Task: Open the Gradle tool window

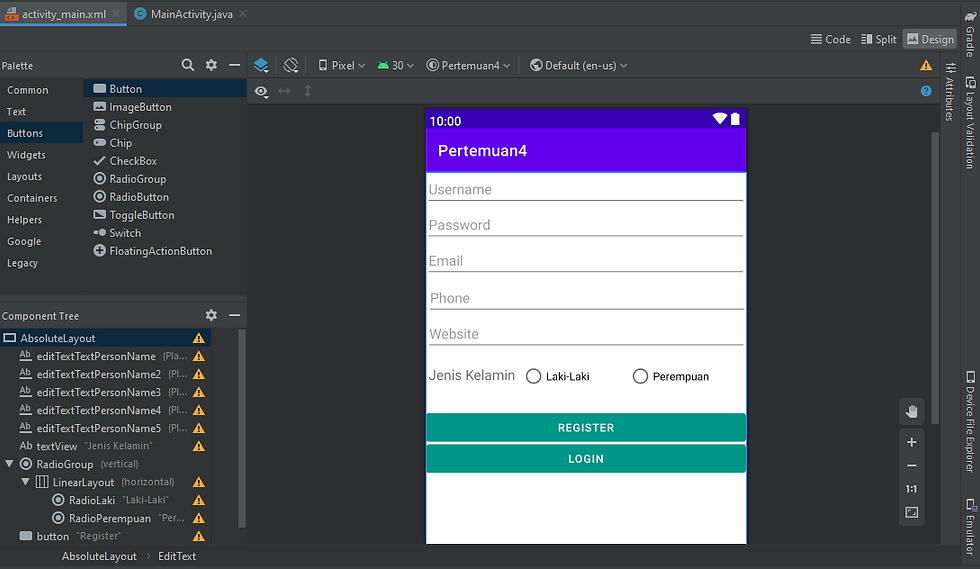Action: pyautogui.click(x=970, y=33)
